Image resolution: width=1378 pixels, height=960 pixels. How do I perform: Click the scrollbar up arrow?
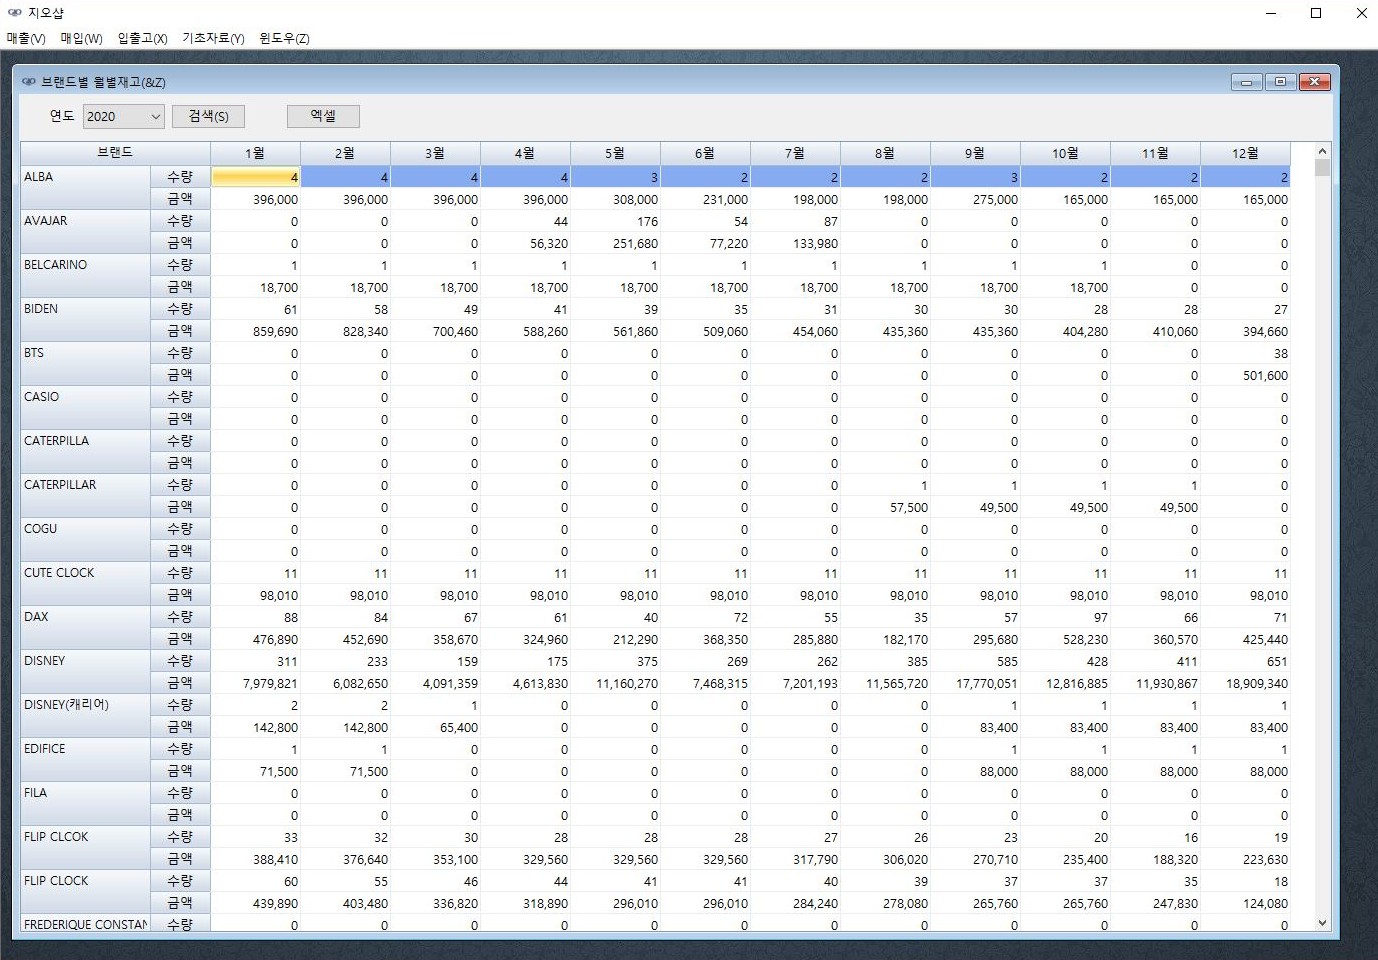(x=1322, y=151)
